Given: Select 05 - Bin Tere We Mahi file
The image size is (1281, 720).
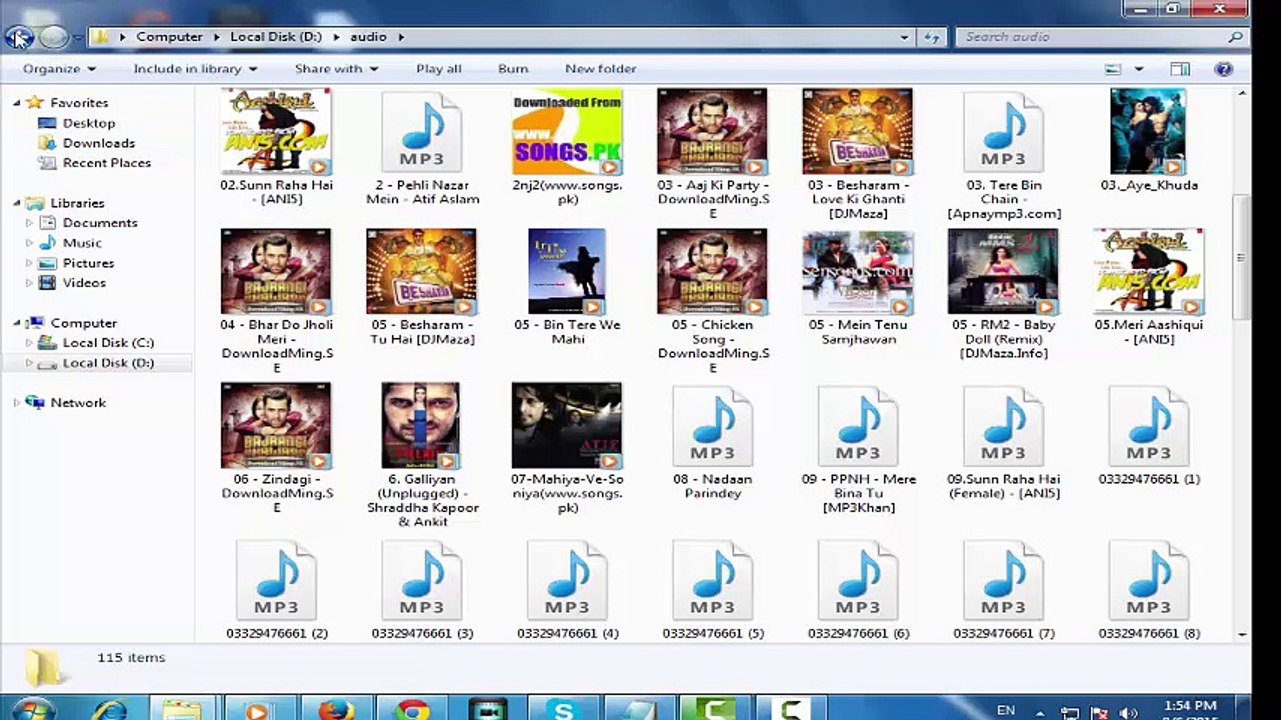Looking at the screenshot, I should [567, 272].
